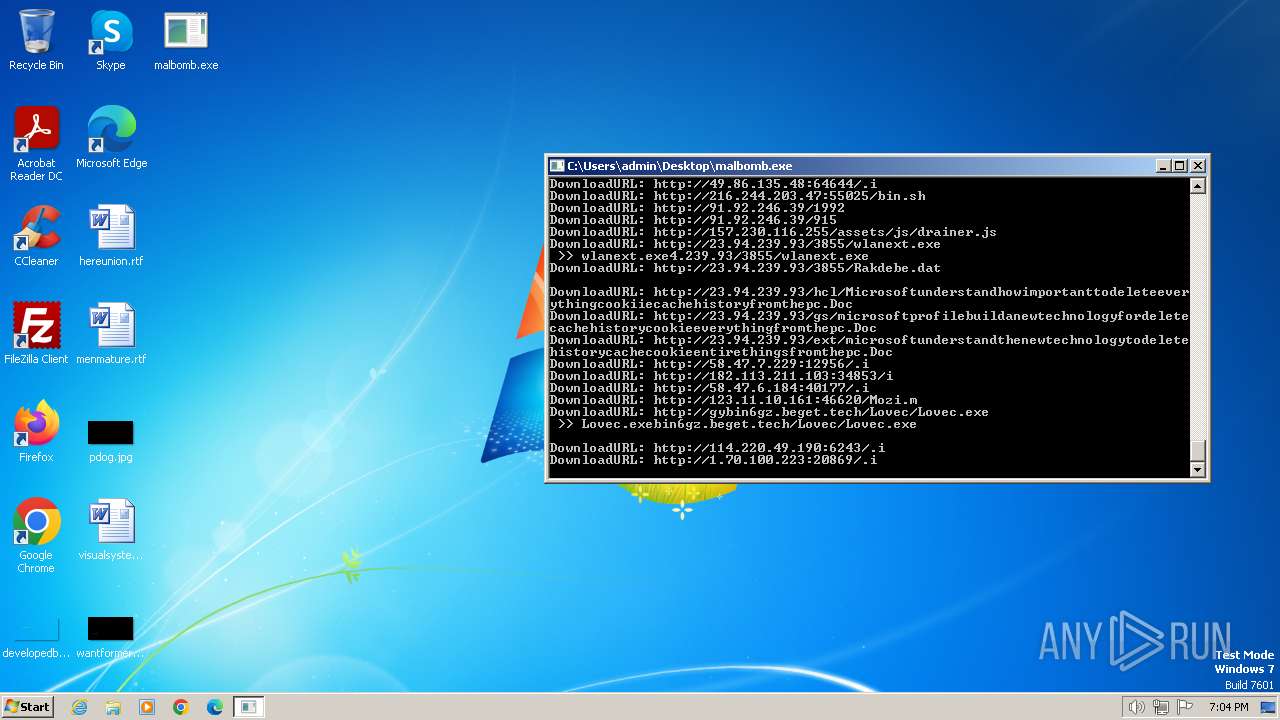Open CCleaner desktop shortcut
The width and height of the screenshot is (1280, 720).
[x=36, y=235]
